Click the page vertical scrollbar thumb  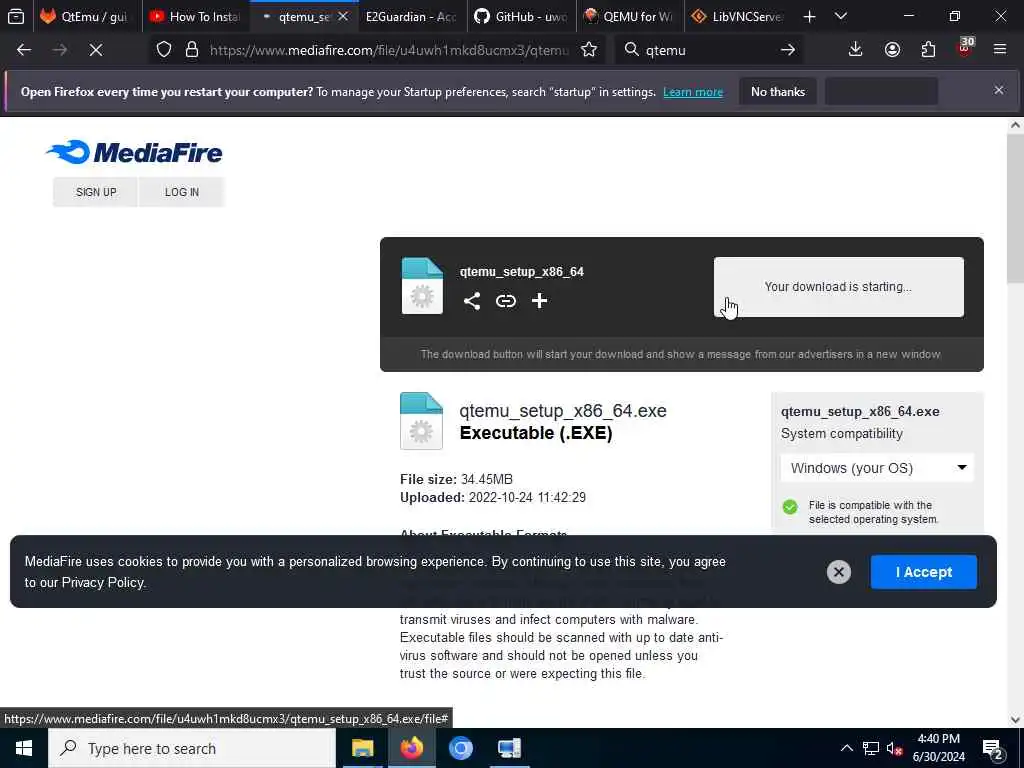click(x=1015, y=209)
